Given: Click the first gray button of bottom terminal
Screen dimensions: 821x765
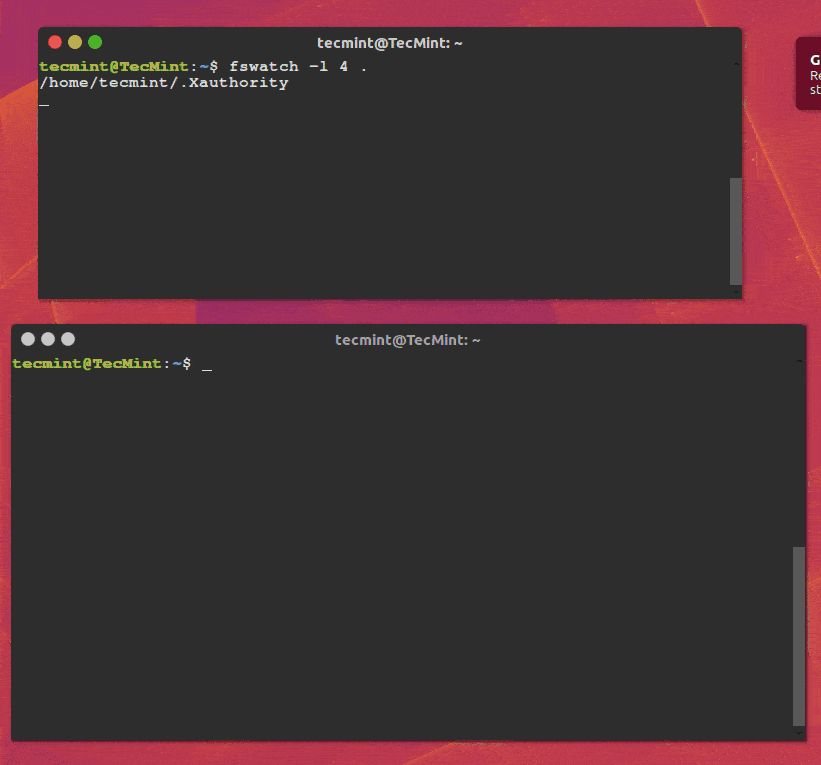Looking at the screenshot, I should pos(28,339).
